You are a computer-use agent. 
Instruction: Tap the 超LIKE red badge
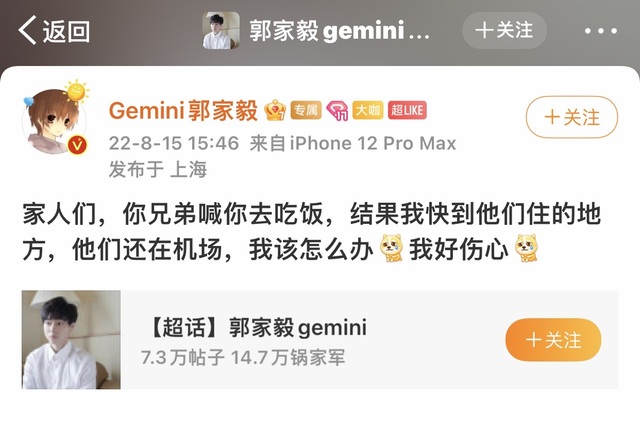click(407, 110)
